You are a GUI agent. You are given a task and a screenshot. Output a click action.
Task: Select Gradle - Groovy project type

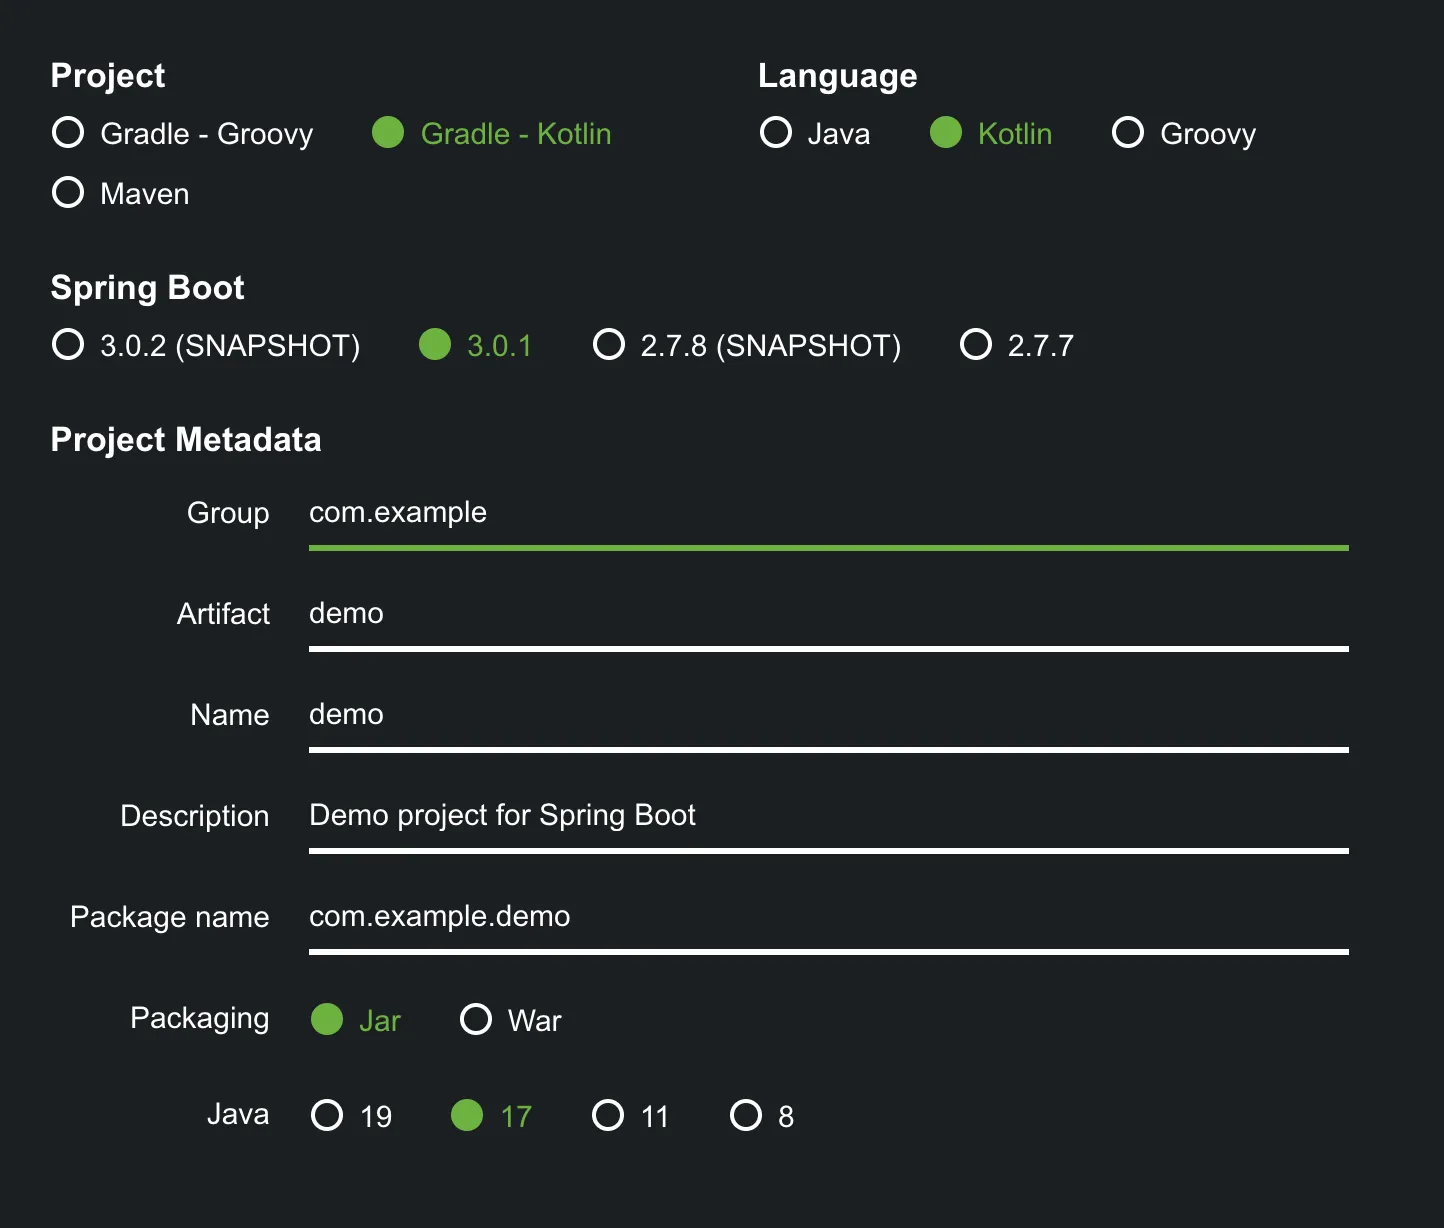pos(68,133)
